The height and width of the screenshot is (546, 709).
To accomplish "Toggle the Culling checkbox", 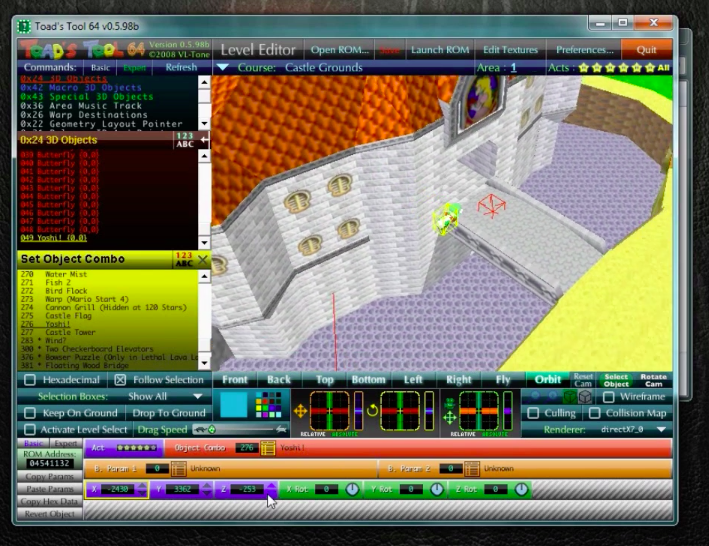I will coord(534,413).
